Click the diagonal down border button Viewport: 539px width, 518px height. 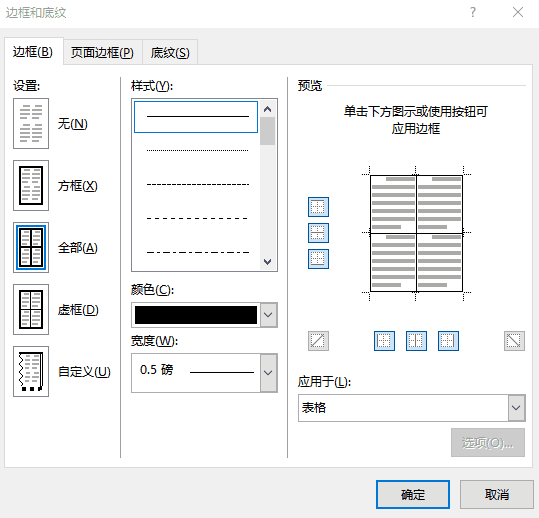tap(514, 341)
